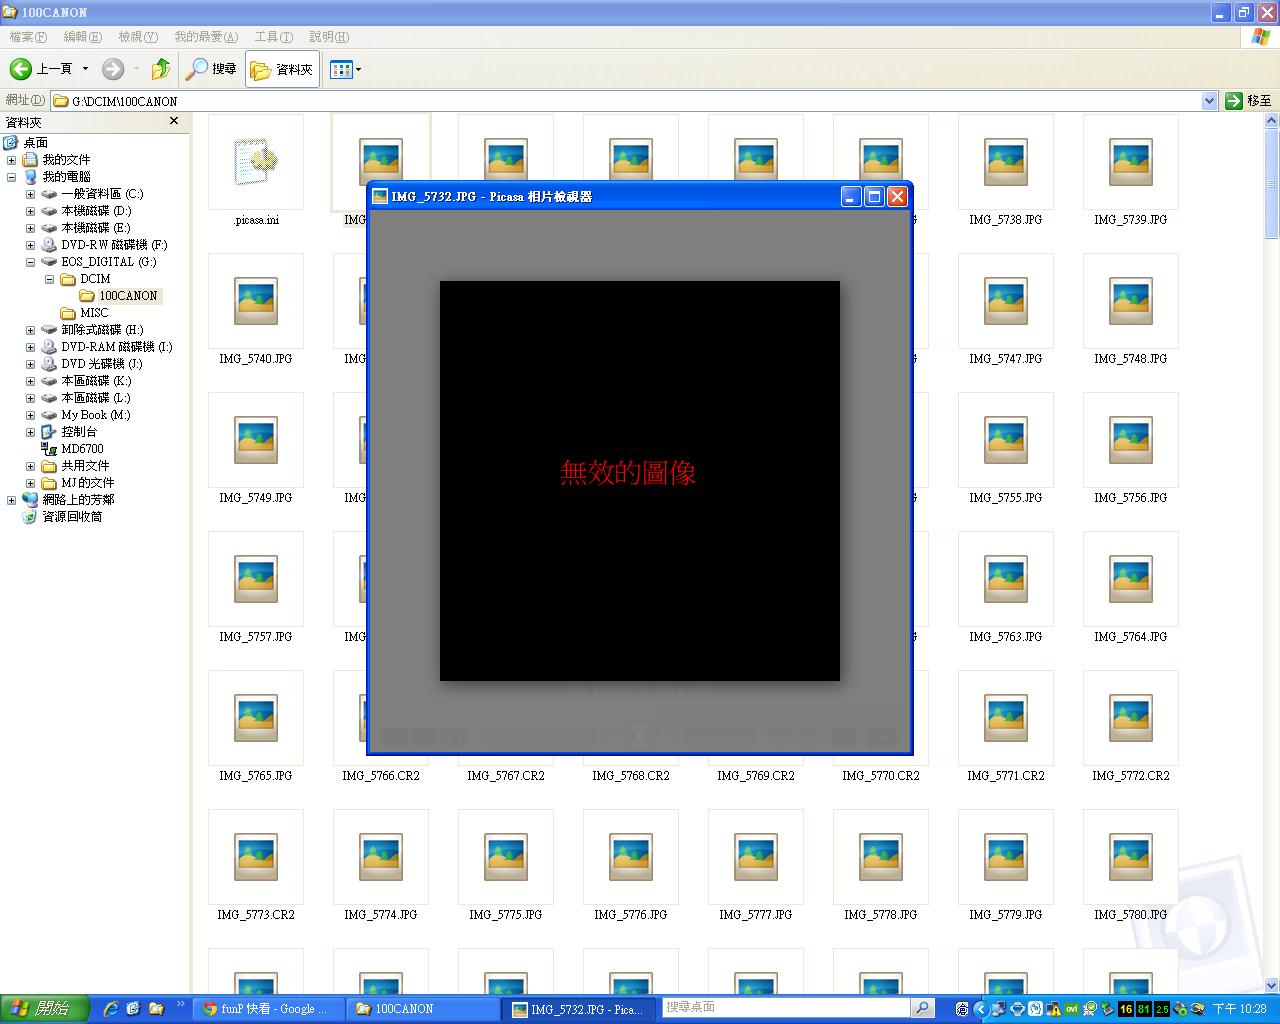Expand 卸除式磁碟 (H:) node
The height and width of the screenshot is (1024, 1280).
[x=30, y=330]
